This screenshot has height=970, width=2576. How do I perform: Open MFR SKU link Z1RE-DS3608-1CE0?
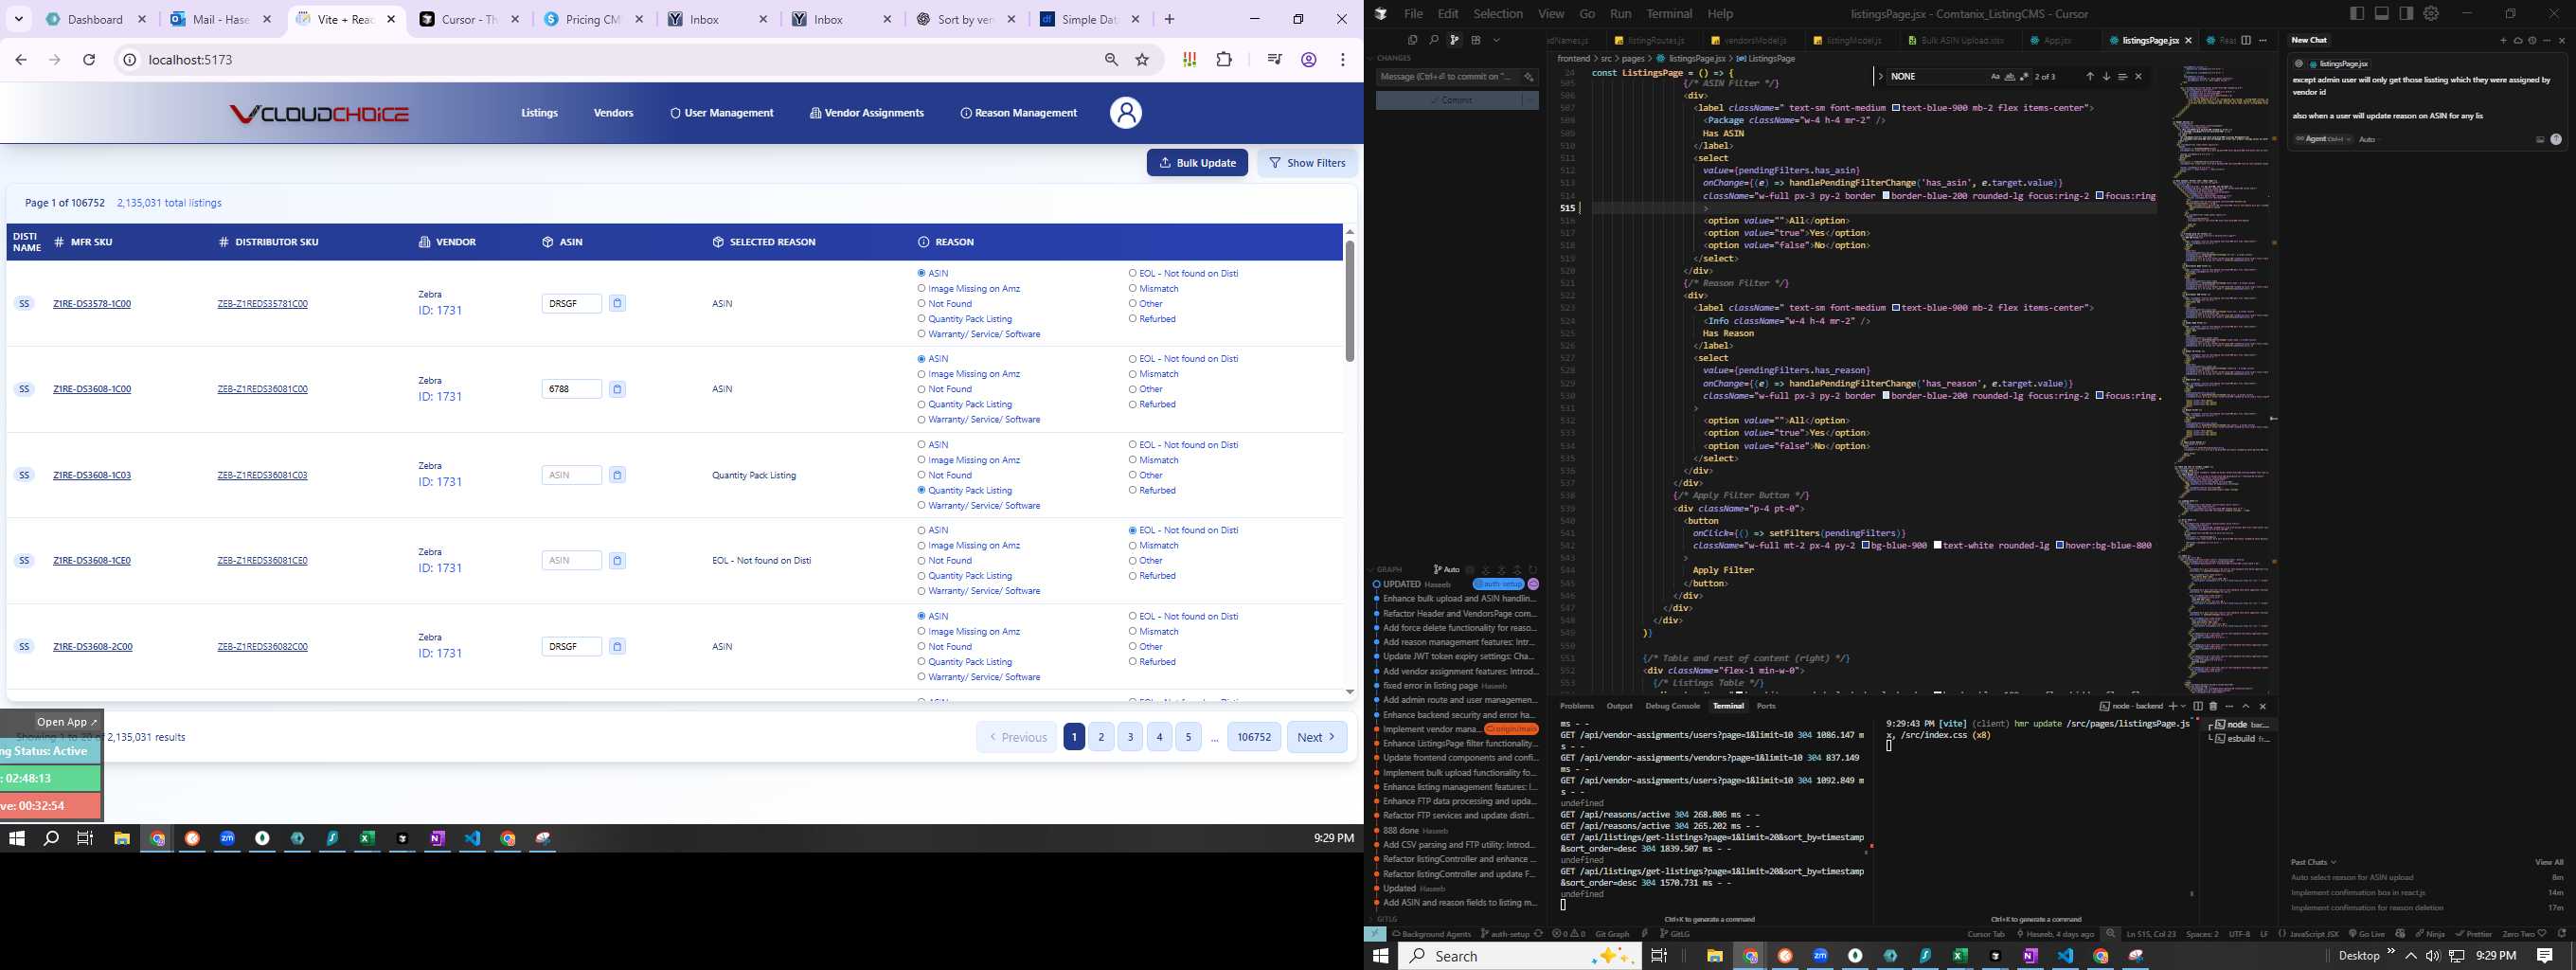pos(92,561)
